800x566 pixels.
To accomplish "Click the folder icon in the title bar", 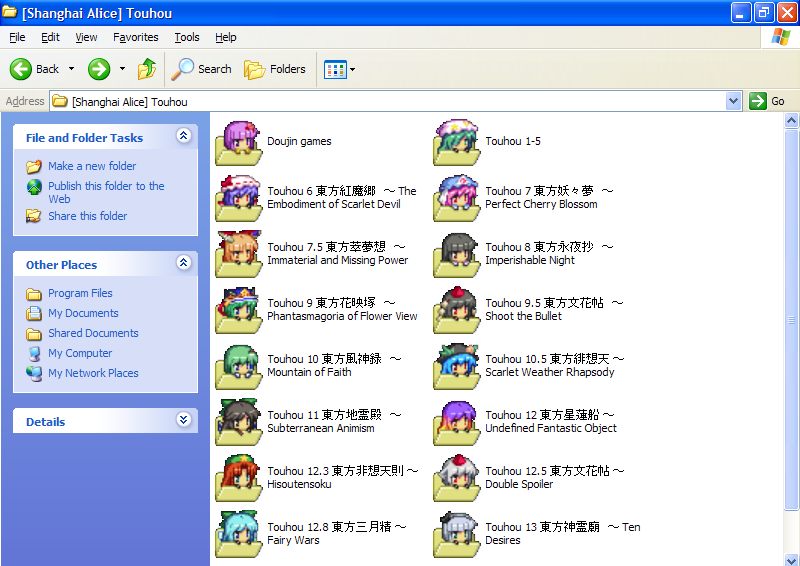I will (x=10, y=12).
